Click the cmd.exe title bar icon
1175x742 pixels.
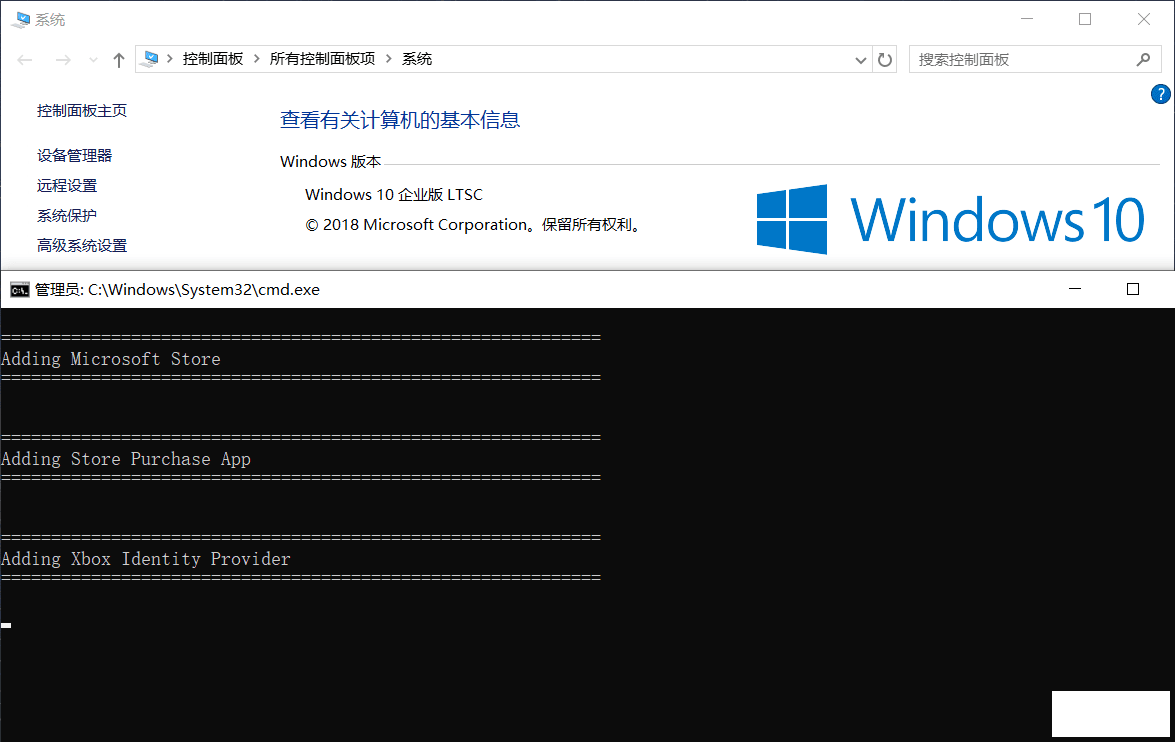click(20, 290)
